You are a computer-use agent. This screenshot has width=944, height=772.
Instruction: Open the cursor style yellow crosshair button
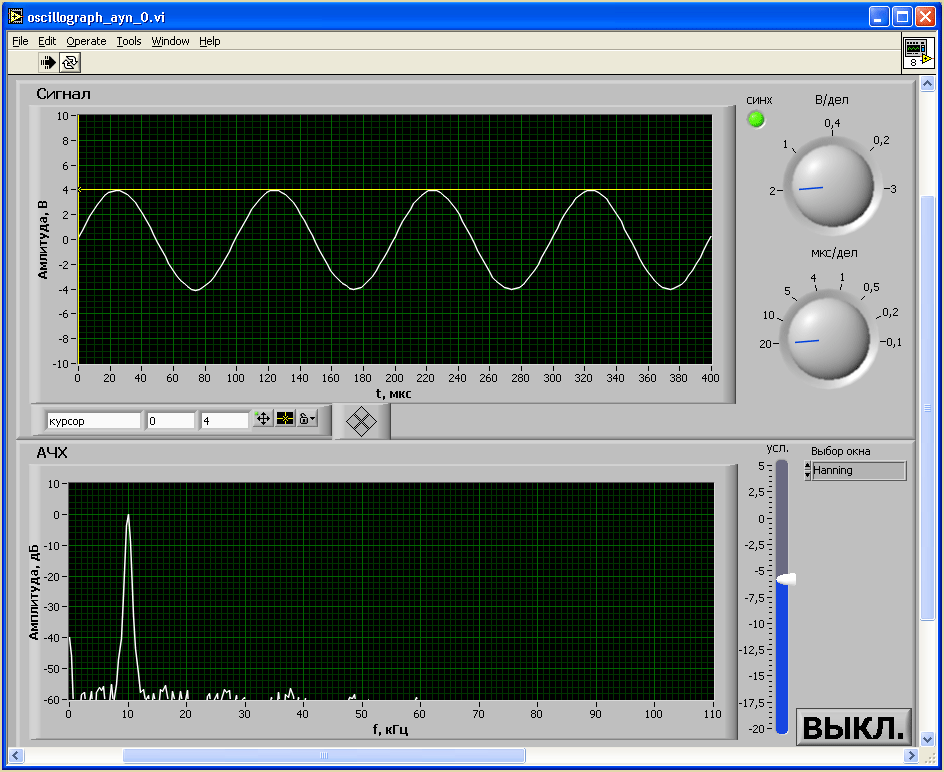[x=285, y=419]
